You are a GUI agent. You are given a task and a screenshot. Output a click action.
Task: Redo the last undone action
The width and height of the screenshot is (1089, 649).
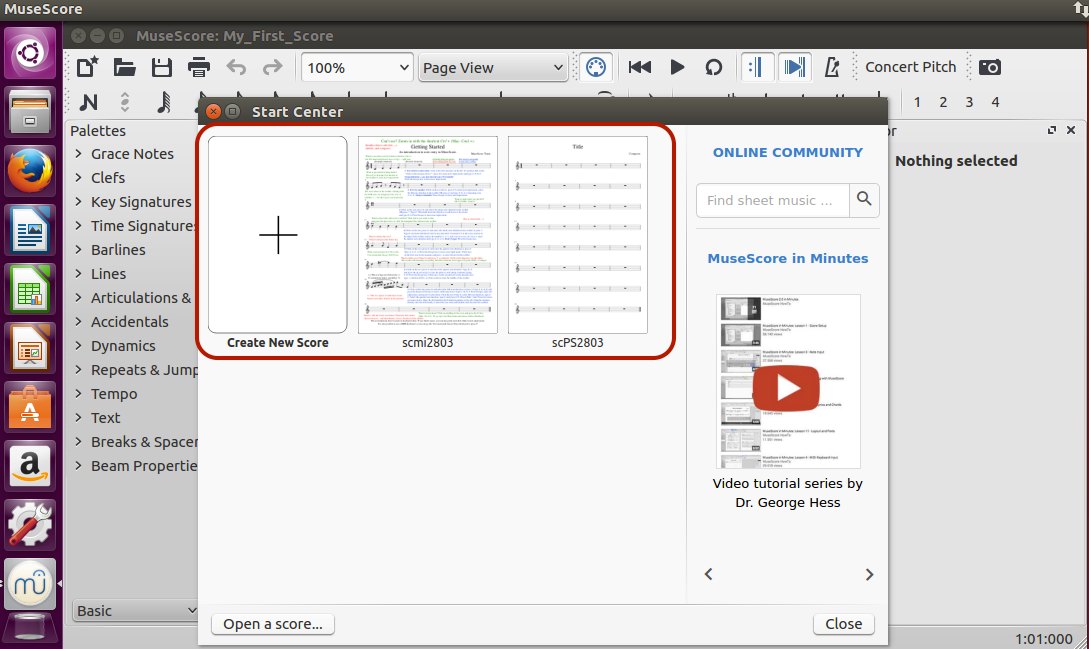(x=272, y=67)
